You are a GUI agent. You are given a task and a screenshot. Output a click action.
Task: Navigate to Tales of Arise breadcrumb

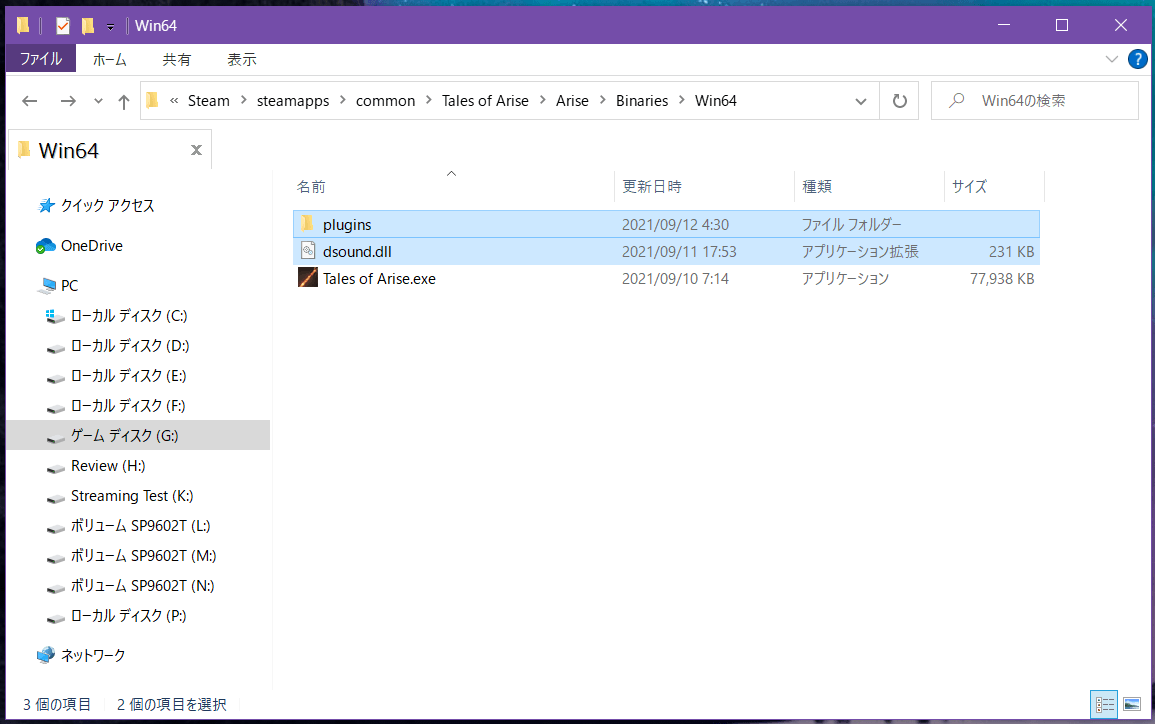coord(485,101)
